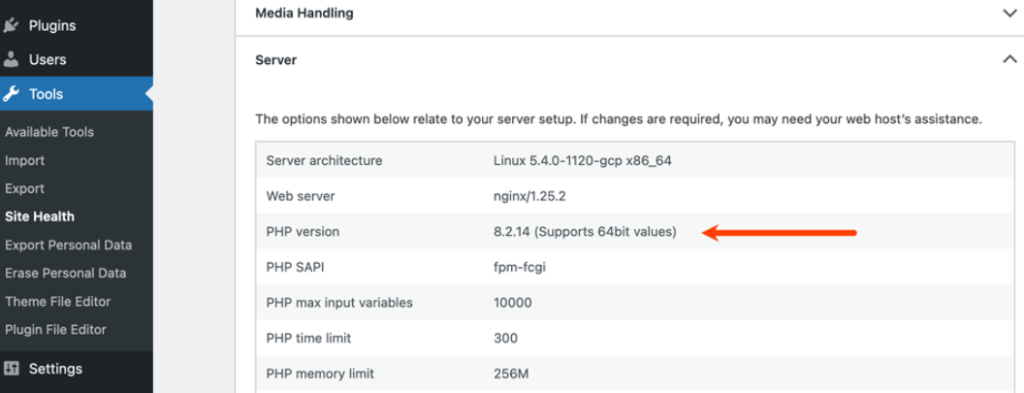Open the Import tools page
This screenshot has width=1024, height=393.
tap(25, 161)
